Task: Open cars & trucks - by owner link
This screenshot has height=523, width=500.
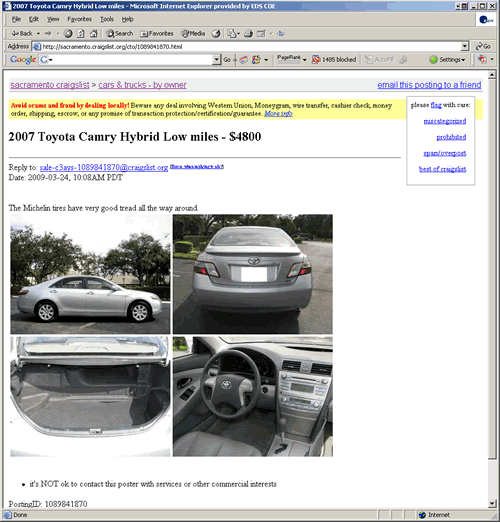Action: pyautogui.click(x=142, y=85)
